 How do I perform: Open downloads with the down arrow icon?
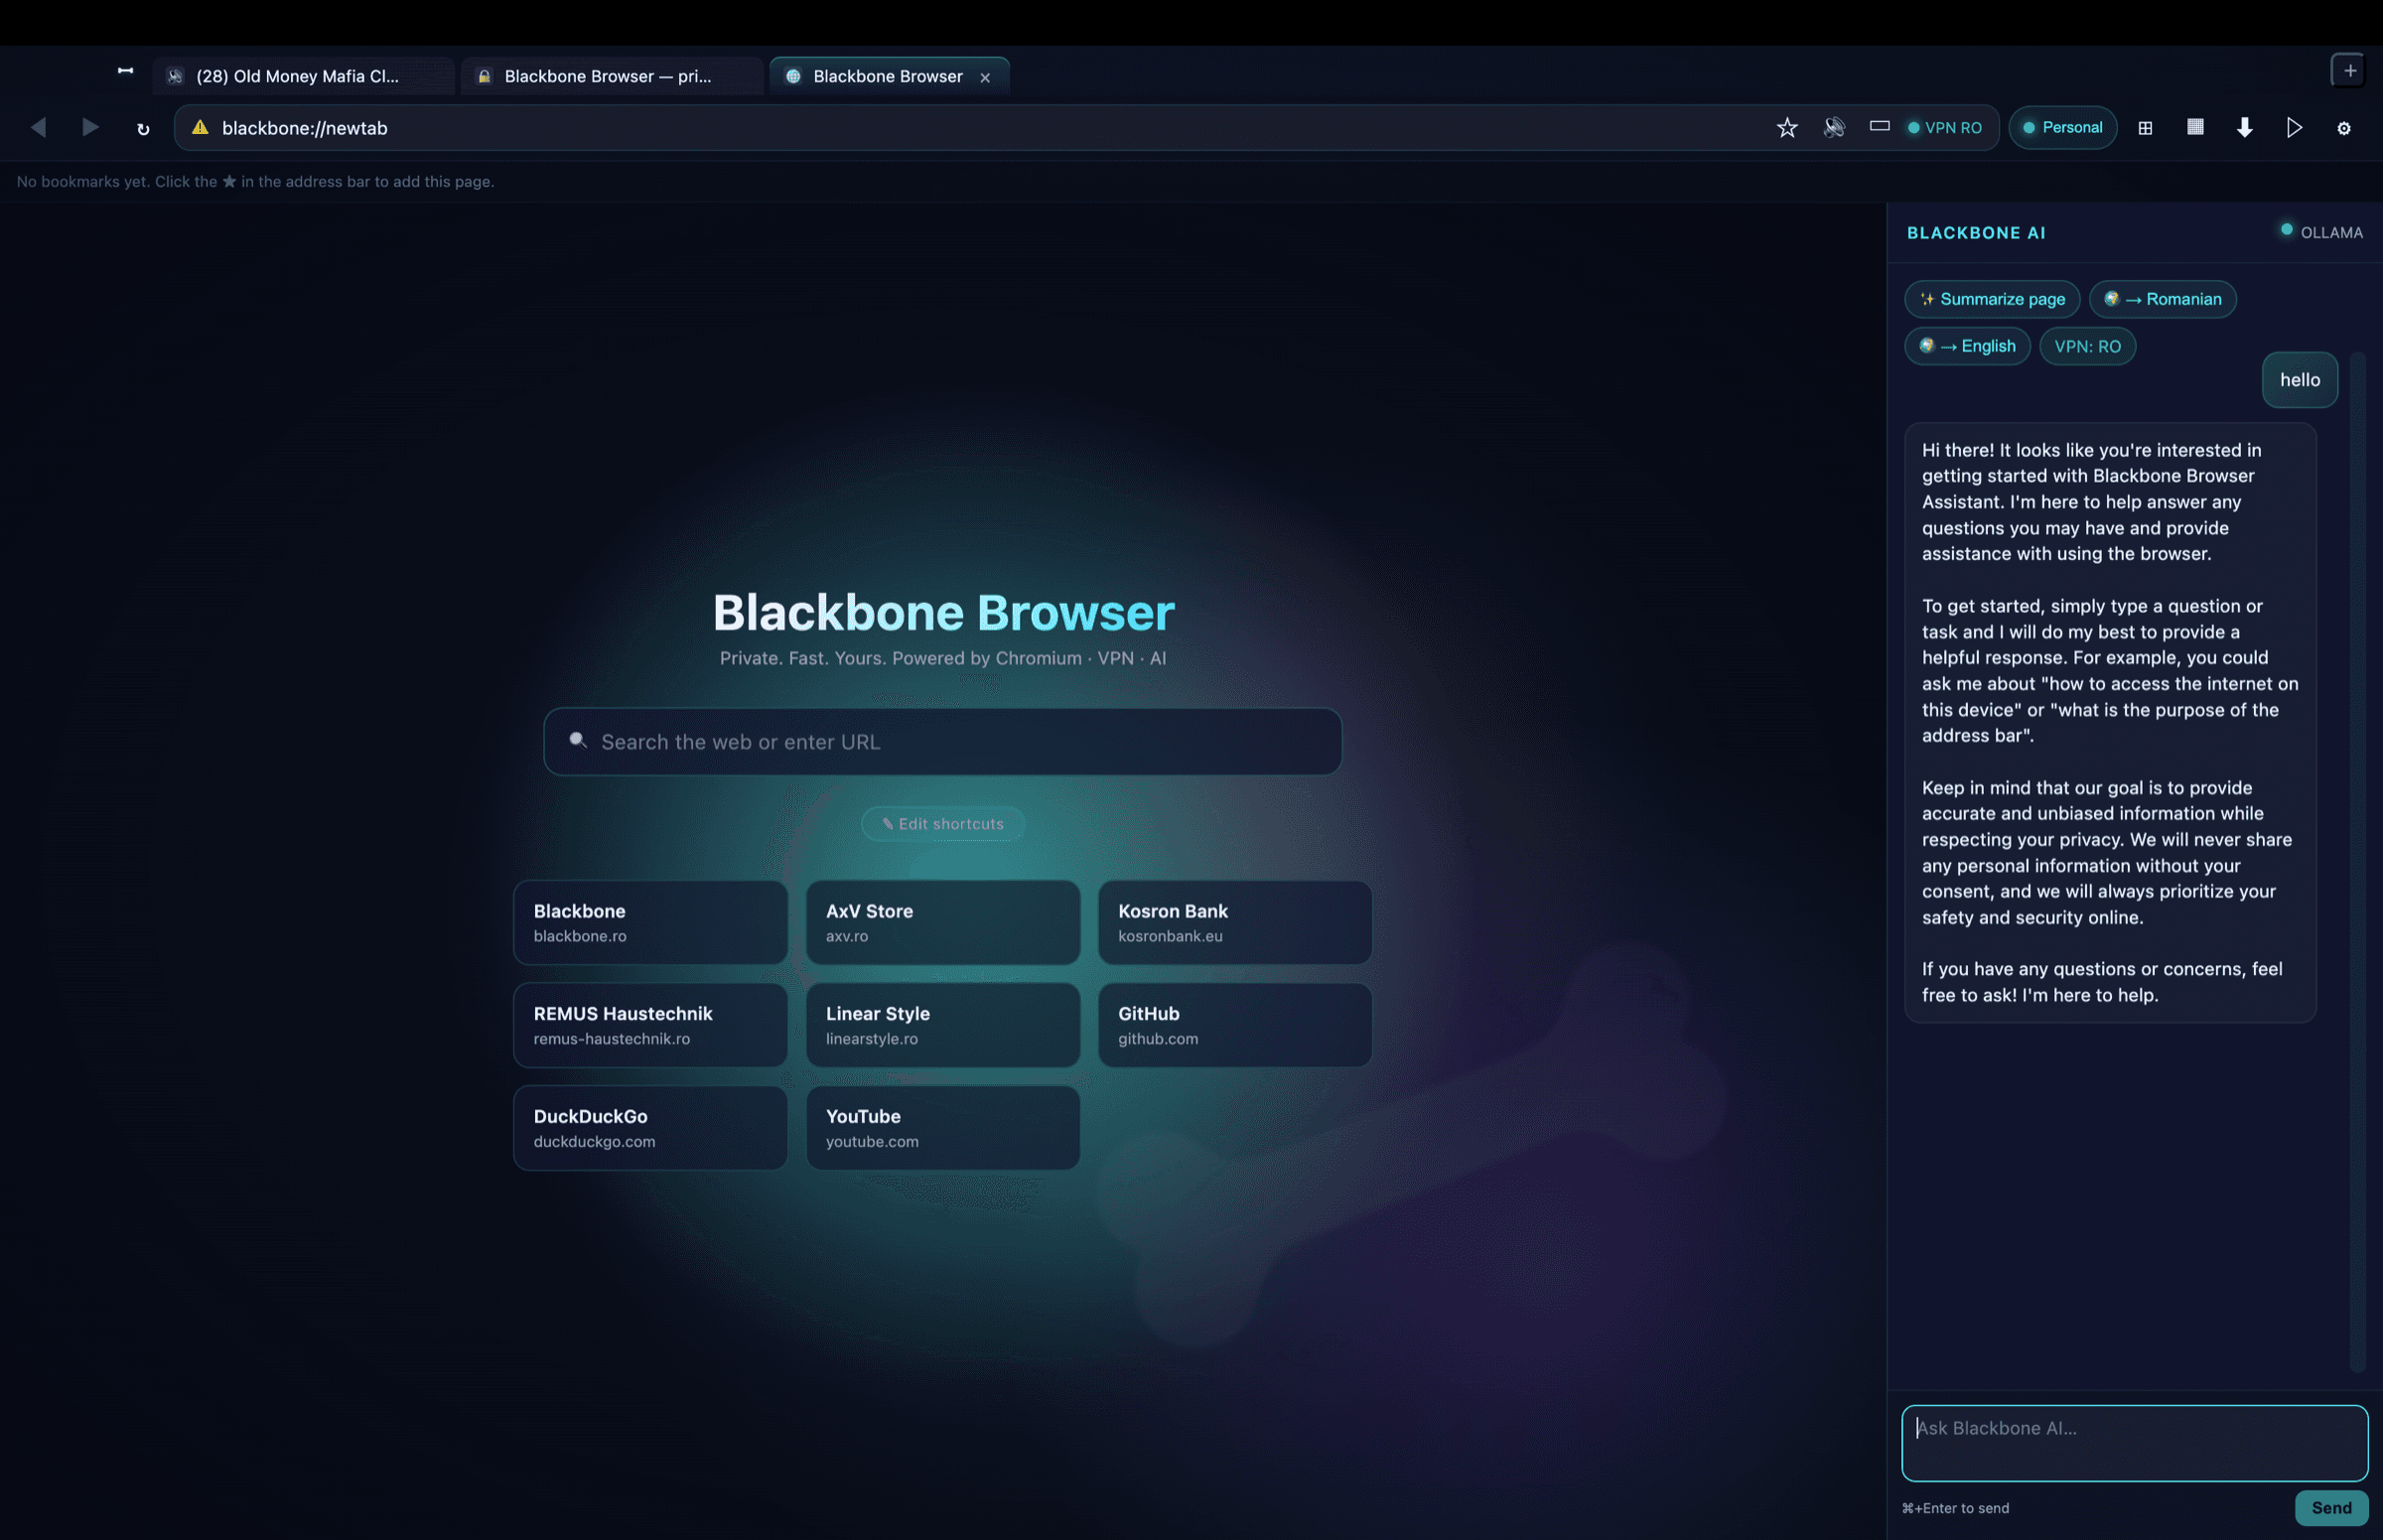2245,128
